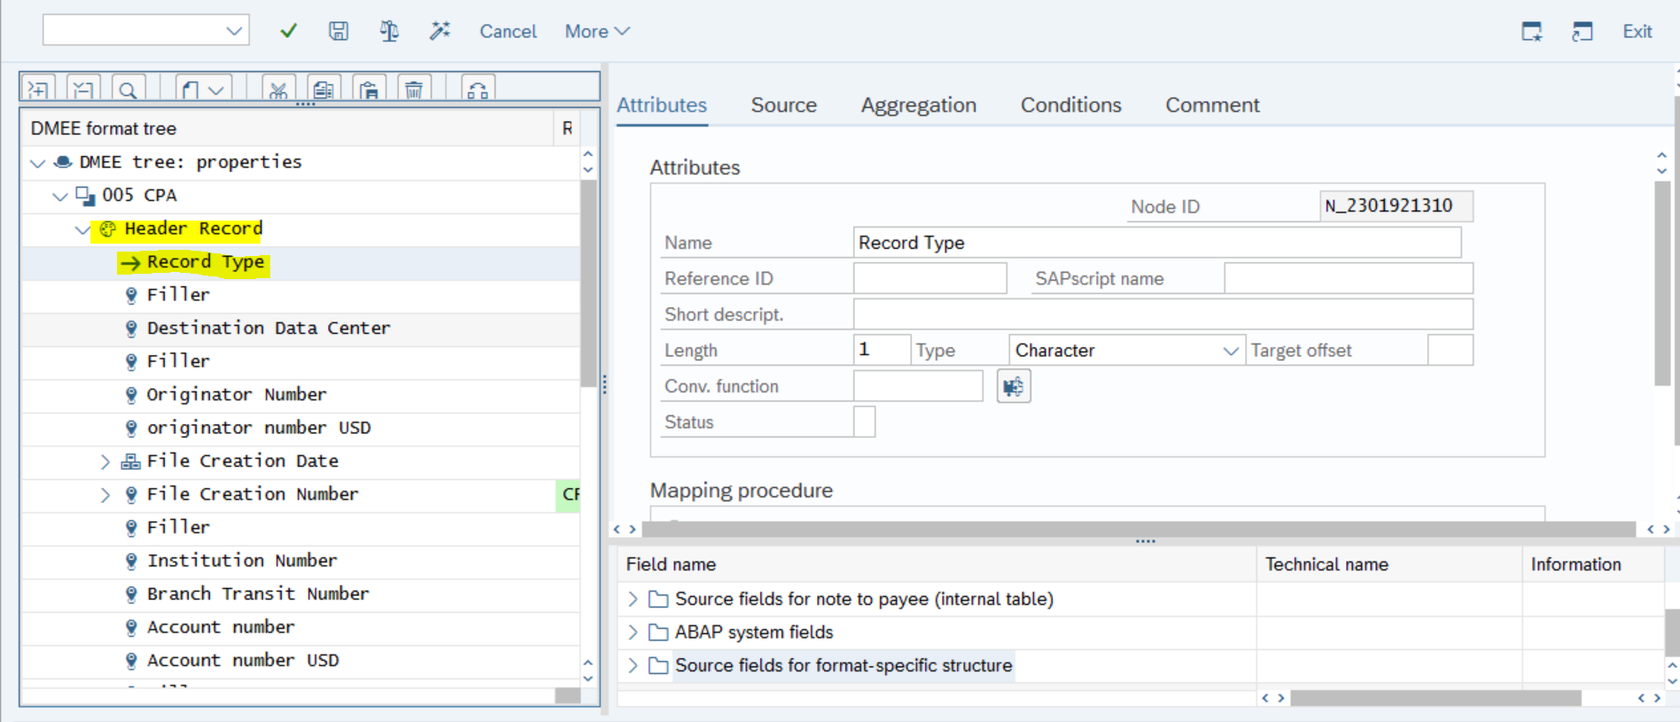Click the collapse subtree icon in tree toolbar
The width and height of the screenshot is (1680, 722).
click(83, 90)
